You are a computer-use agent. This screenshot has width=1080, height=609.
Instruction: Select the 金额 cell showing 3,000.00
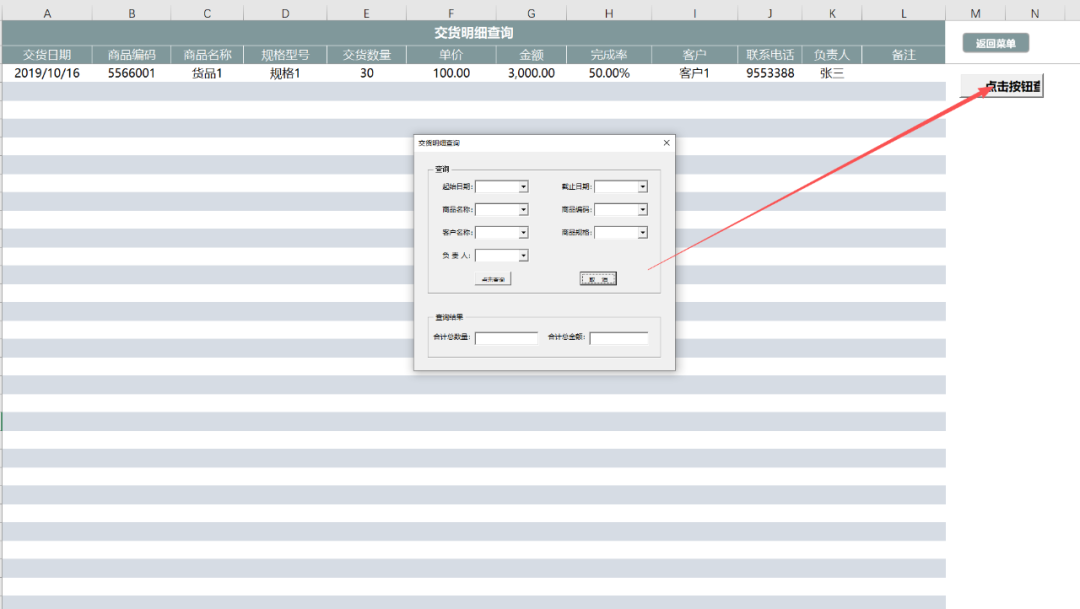[531, 73]
